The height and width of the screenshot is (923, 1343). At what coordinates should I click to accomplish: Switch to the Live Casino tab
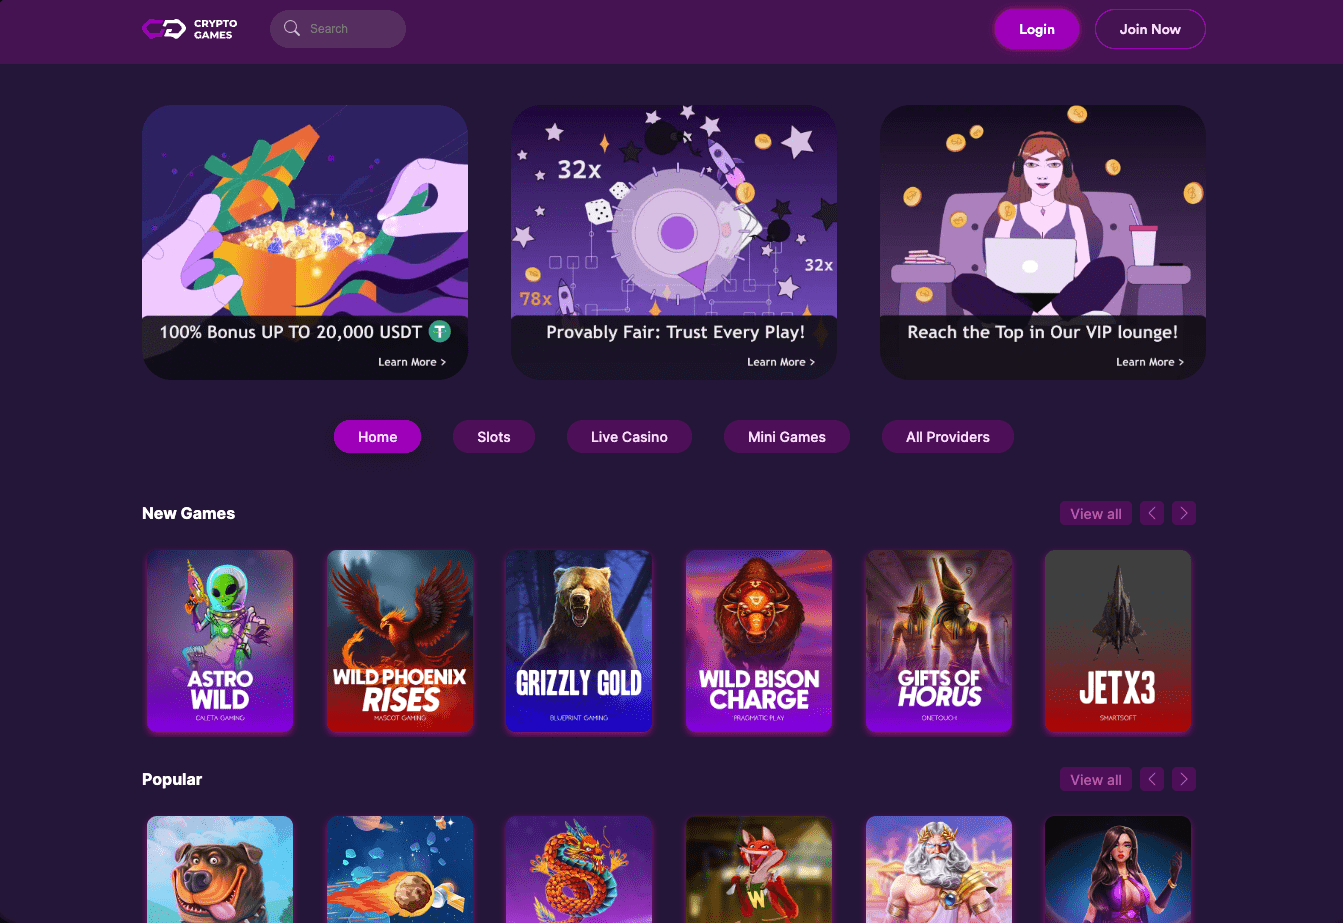[629, 437]
